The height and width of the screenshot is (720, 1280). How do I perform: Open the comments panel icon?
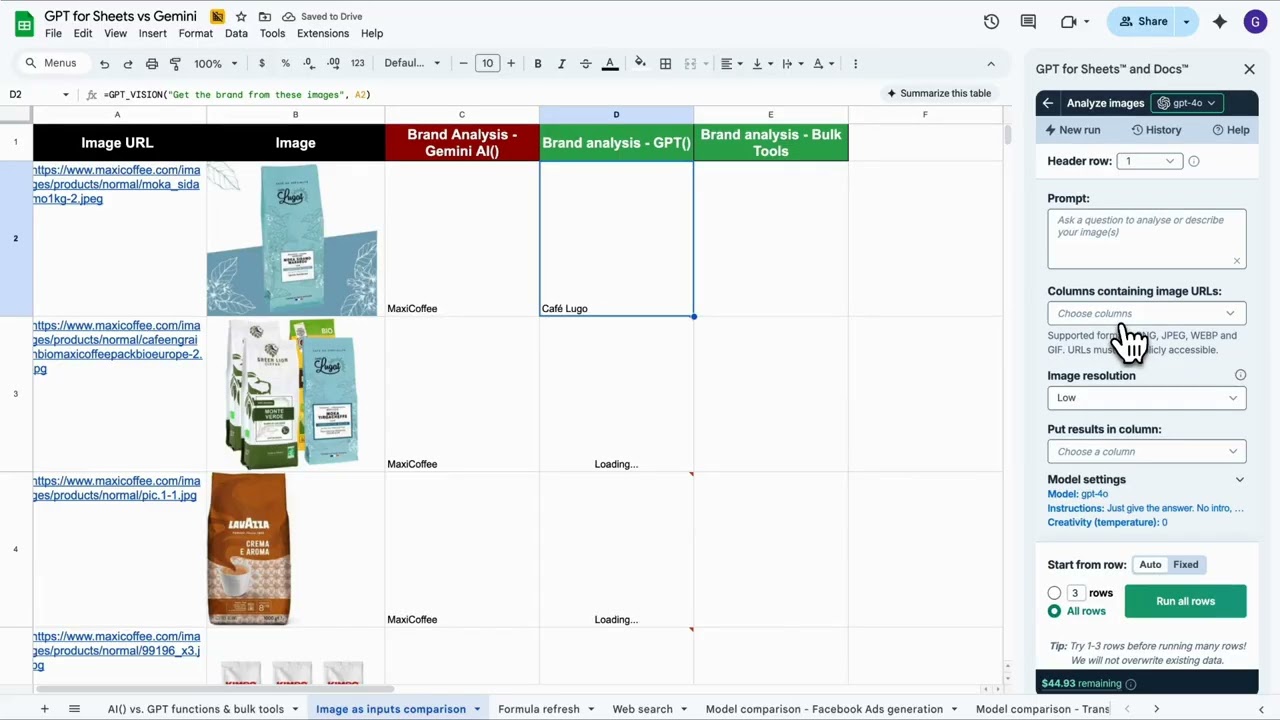[1028, 21]
